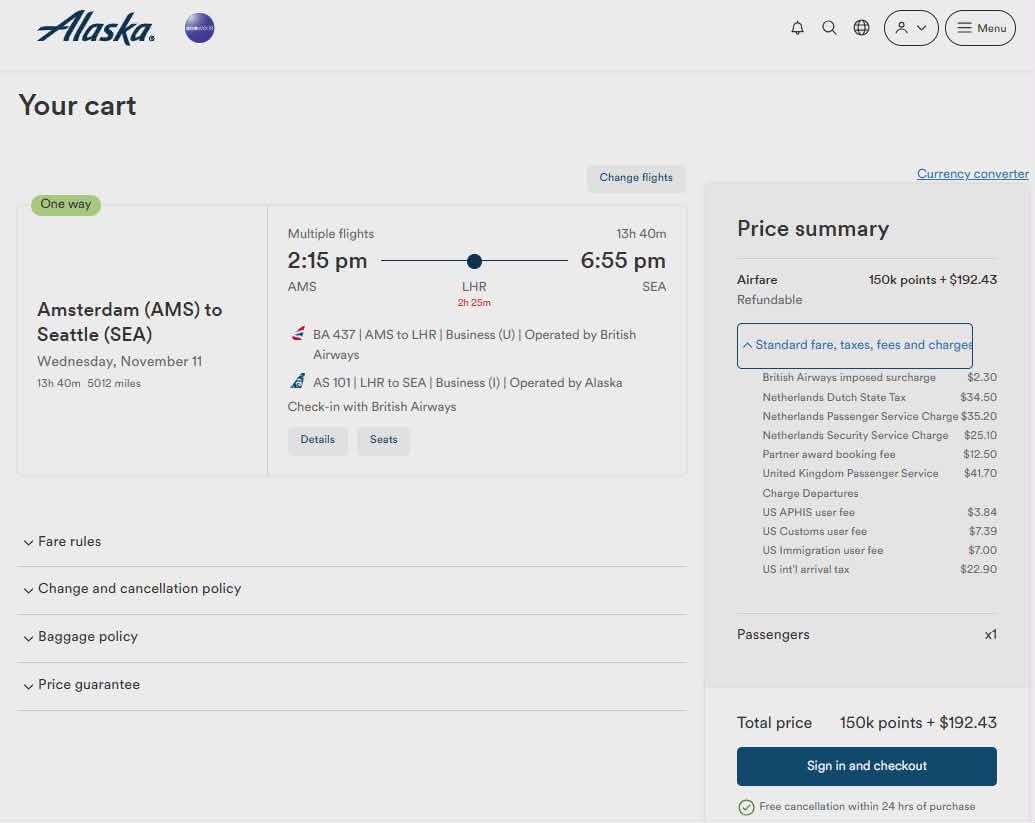Click the flight Details button

pos(318,440)
